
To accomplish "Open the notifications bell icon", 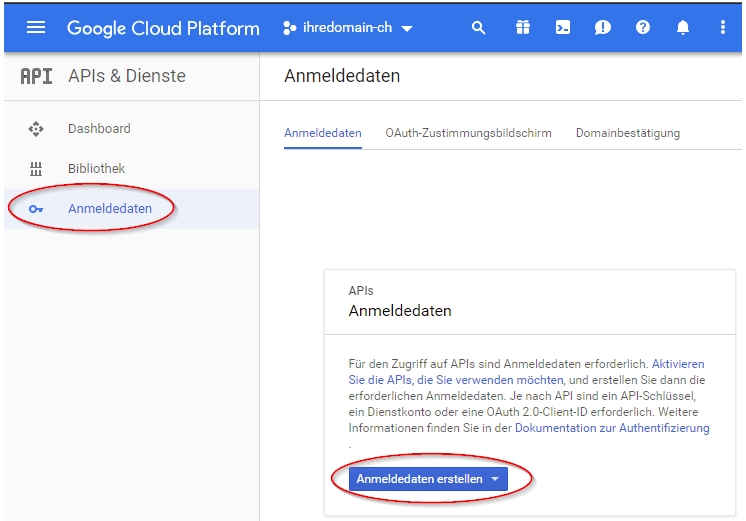I will (x=683, y=28).
